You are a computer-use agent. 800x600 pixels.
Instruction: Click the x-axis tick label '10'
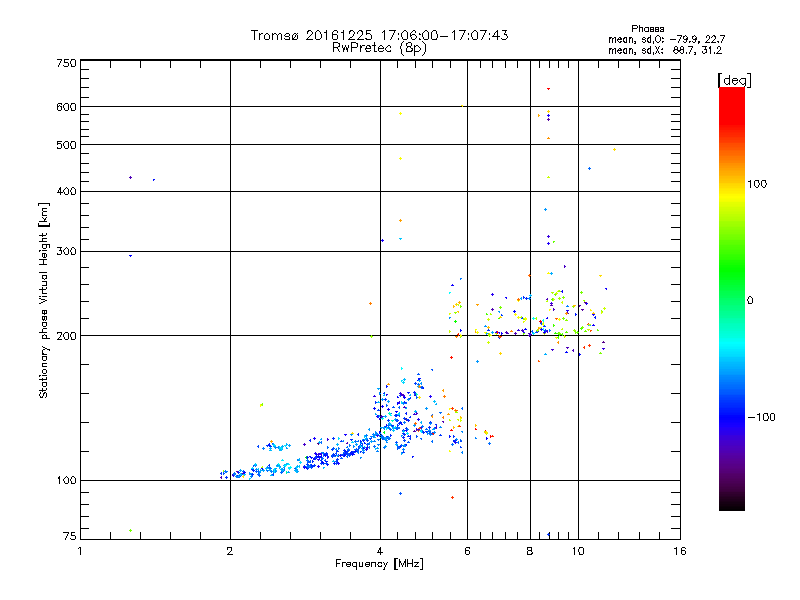point(578,551)
